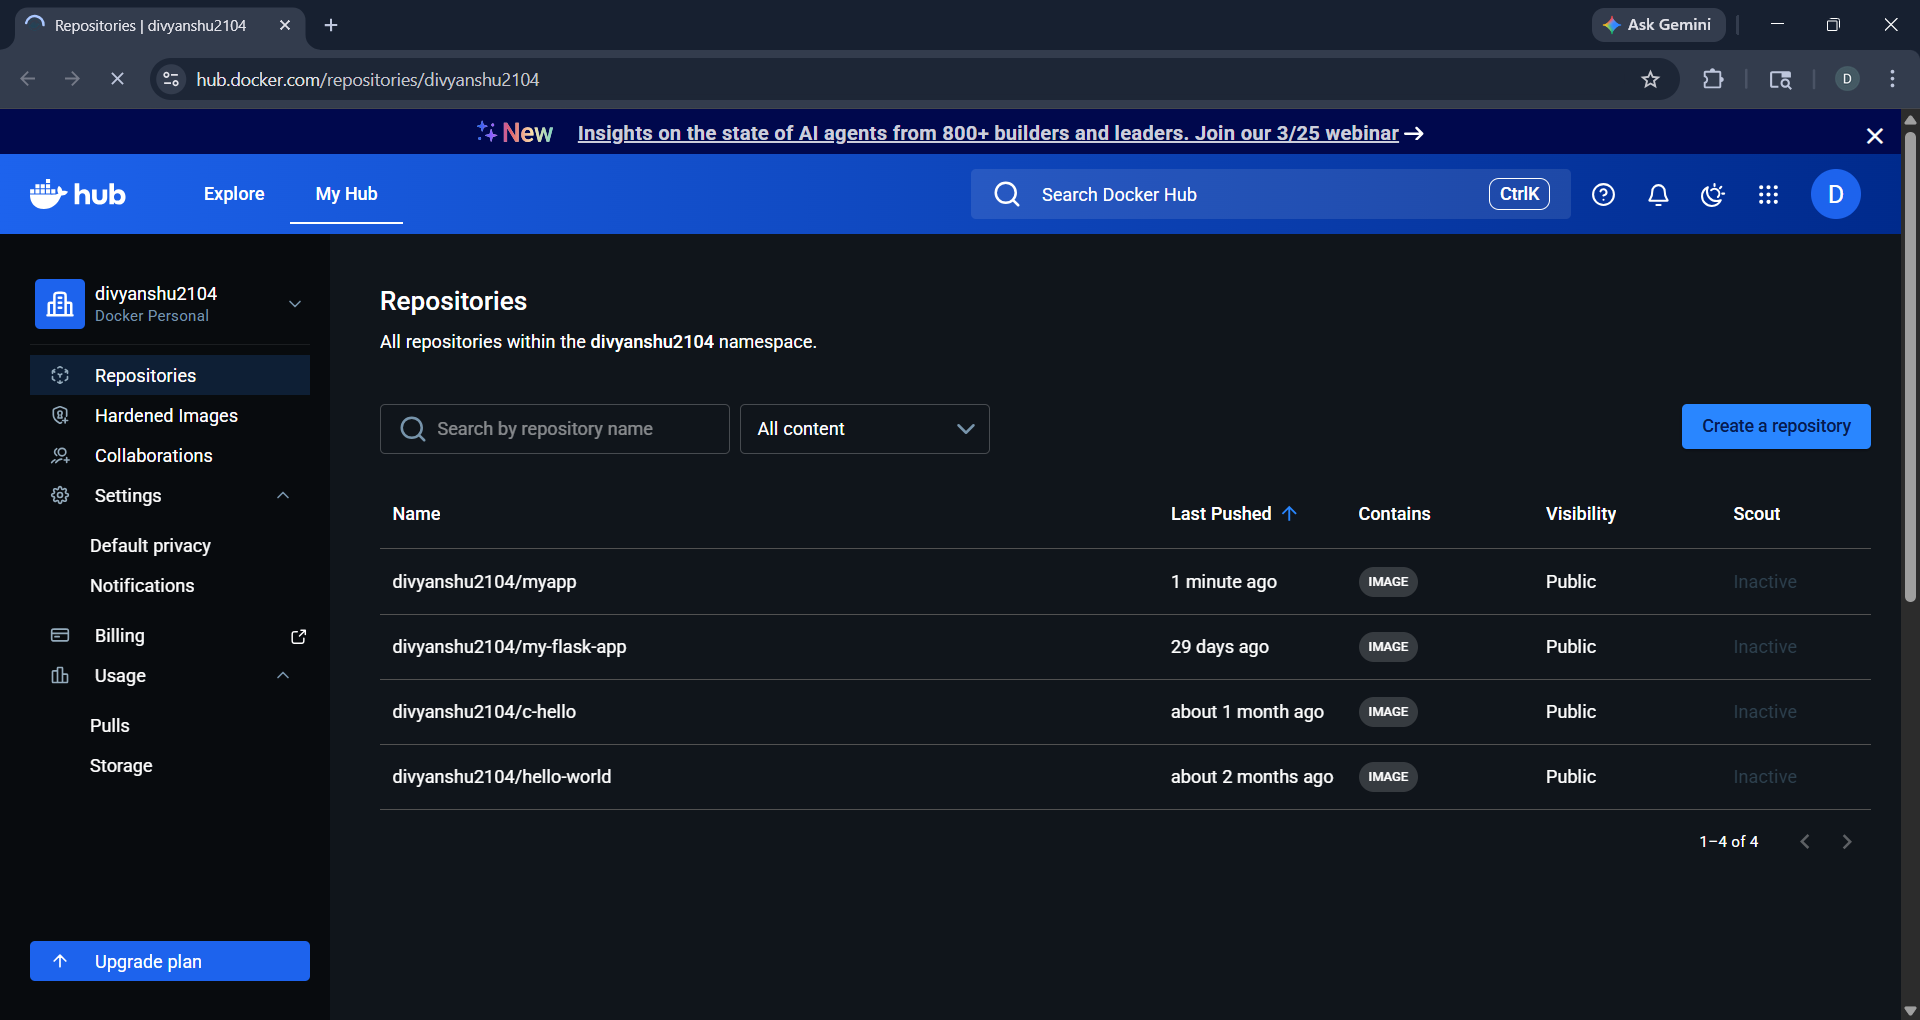Open the Repositories sidebar icon

60,375
